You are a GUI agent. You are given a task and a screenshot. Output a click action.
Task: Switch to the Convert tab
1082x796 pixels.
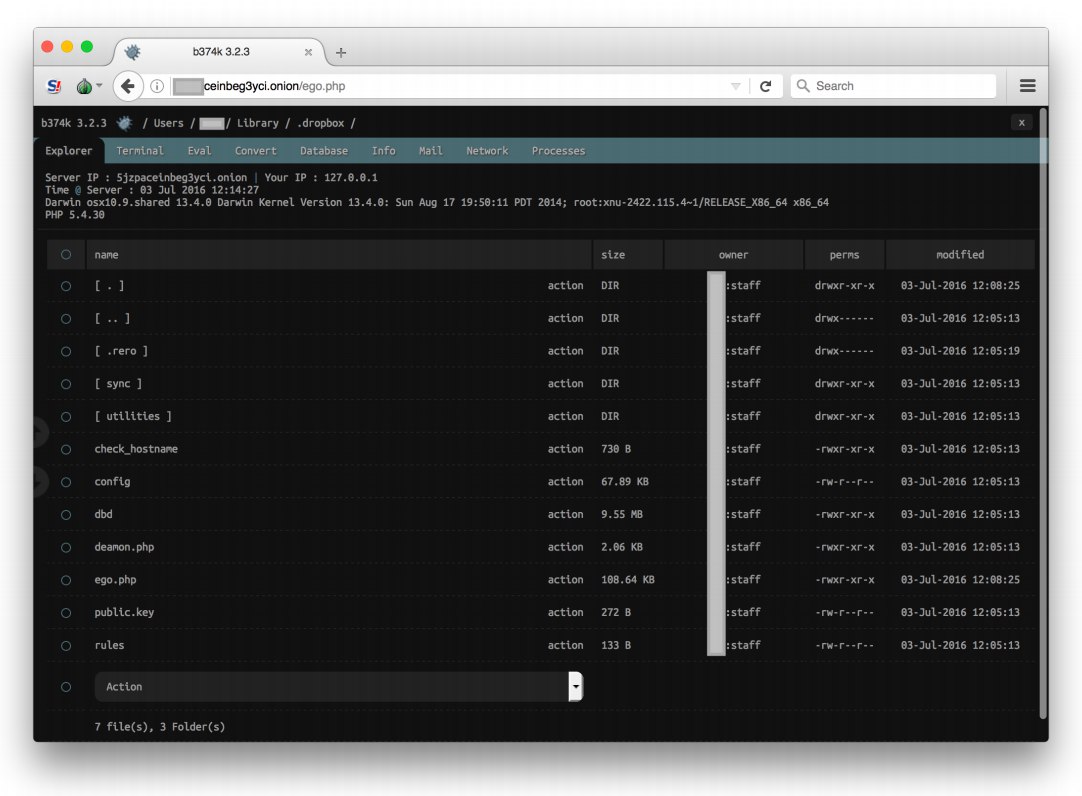[255, 150]
